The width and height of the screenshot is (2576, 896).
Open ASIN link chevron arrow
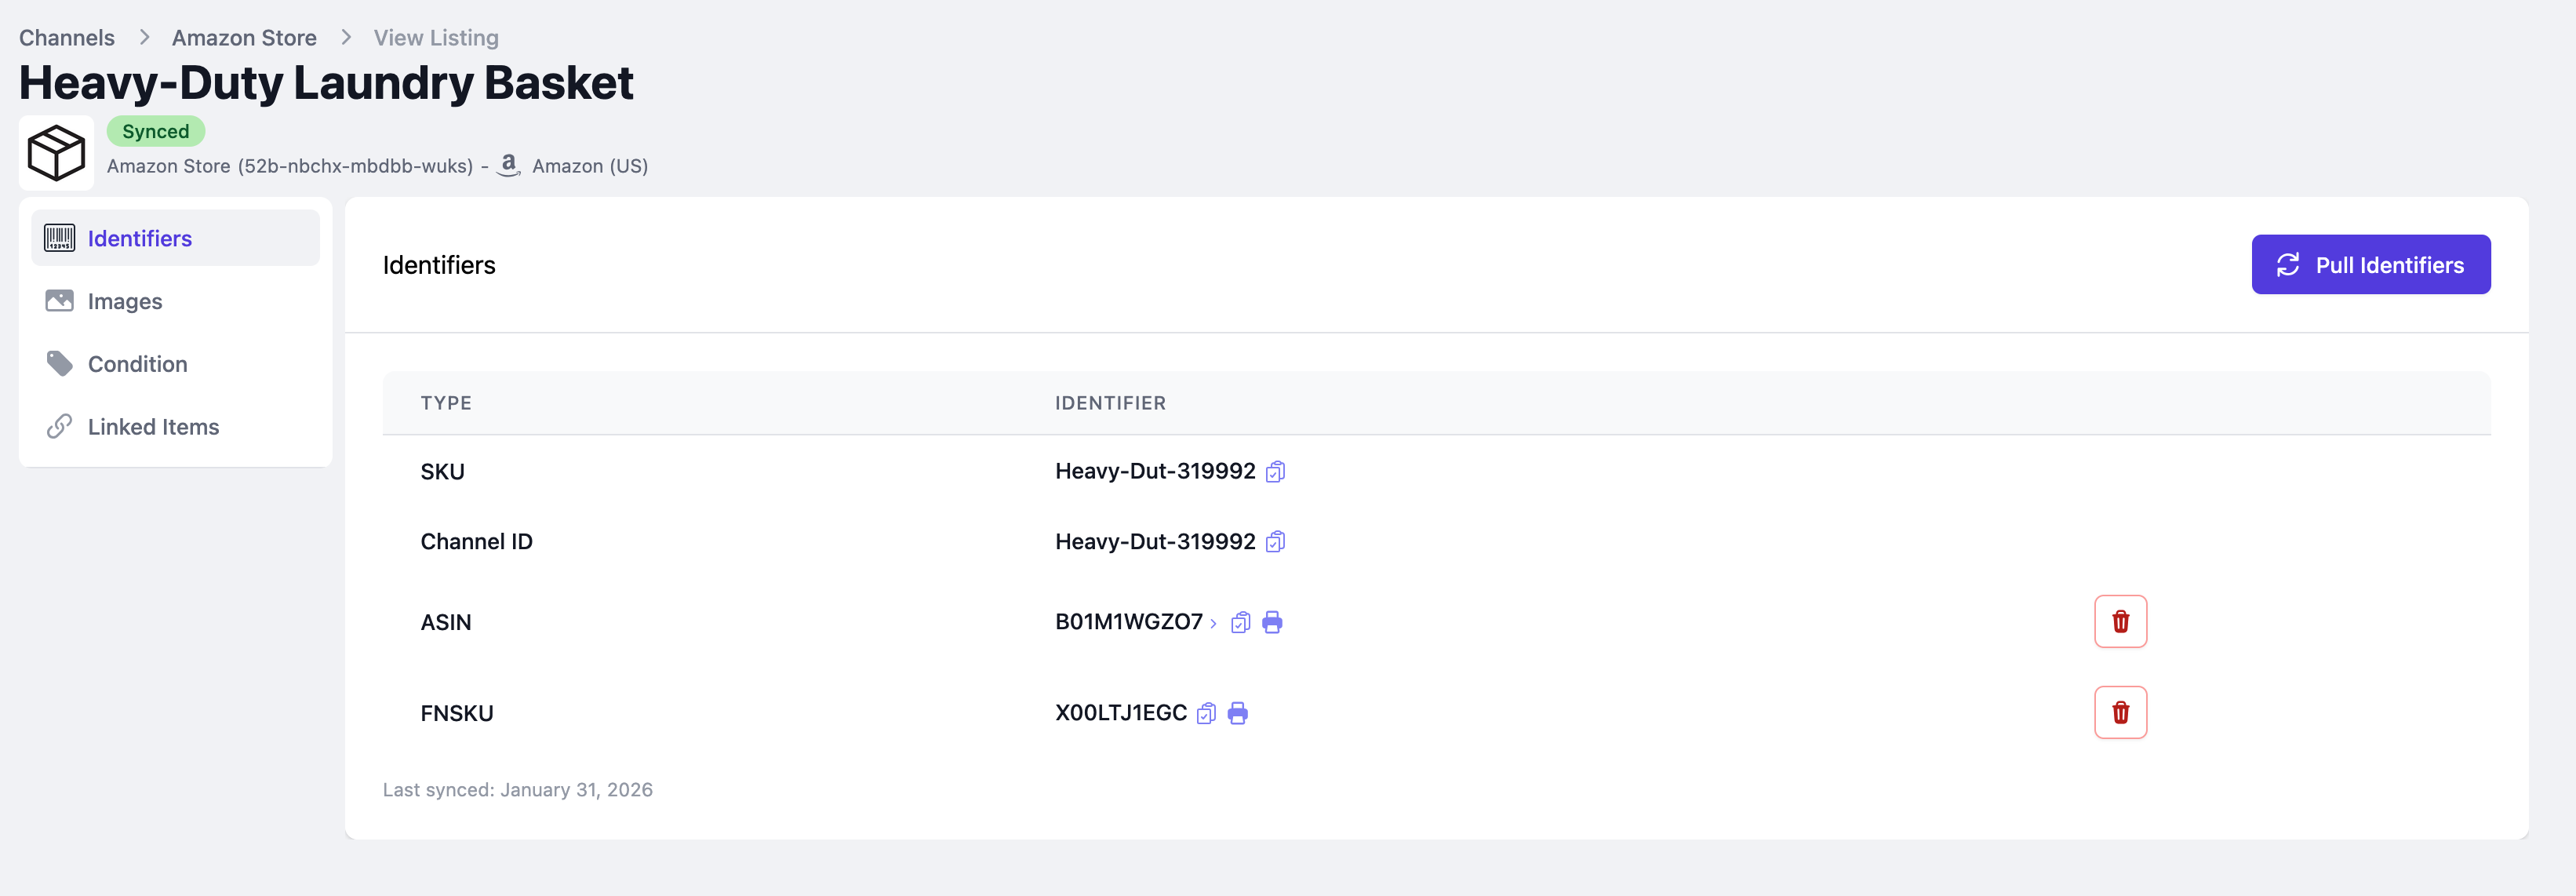point(1213,624)
